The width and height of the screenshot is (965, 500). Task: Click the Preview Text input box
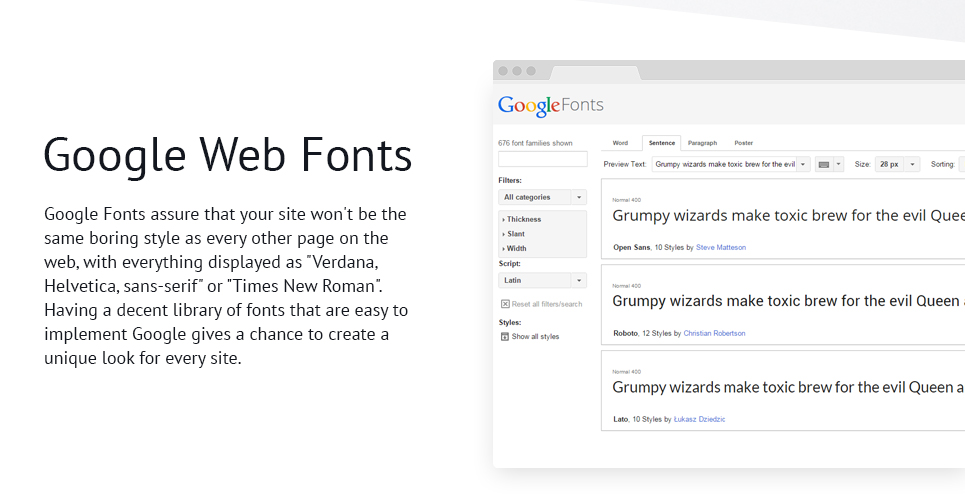pos(724,164)
